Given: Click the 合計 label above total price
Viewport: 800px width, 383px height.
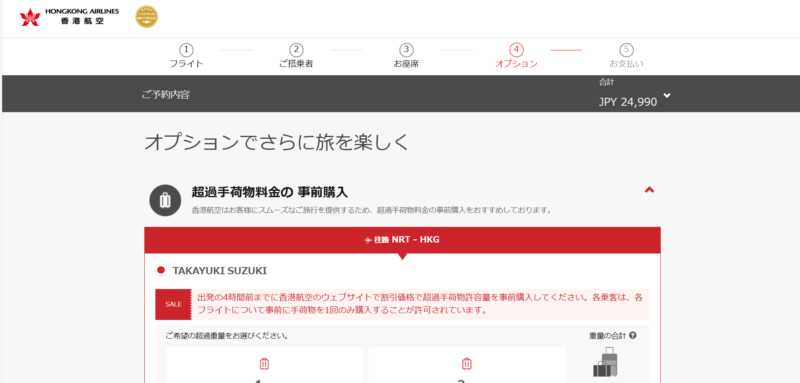Looking at the screenshot, I should (x=606, y=83).
